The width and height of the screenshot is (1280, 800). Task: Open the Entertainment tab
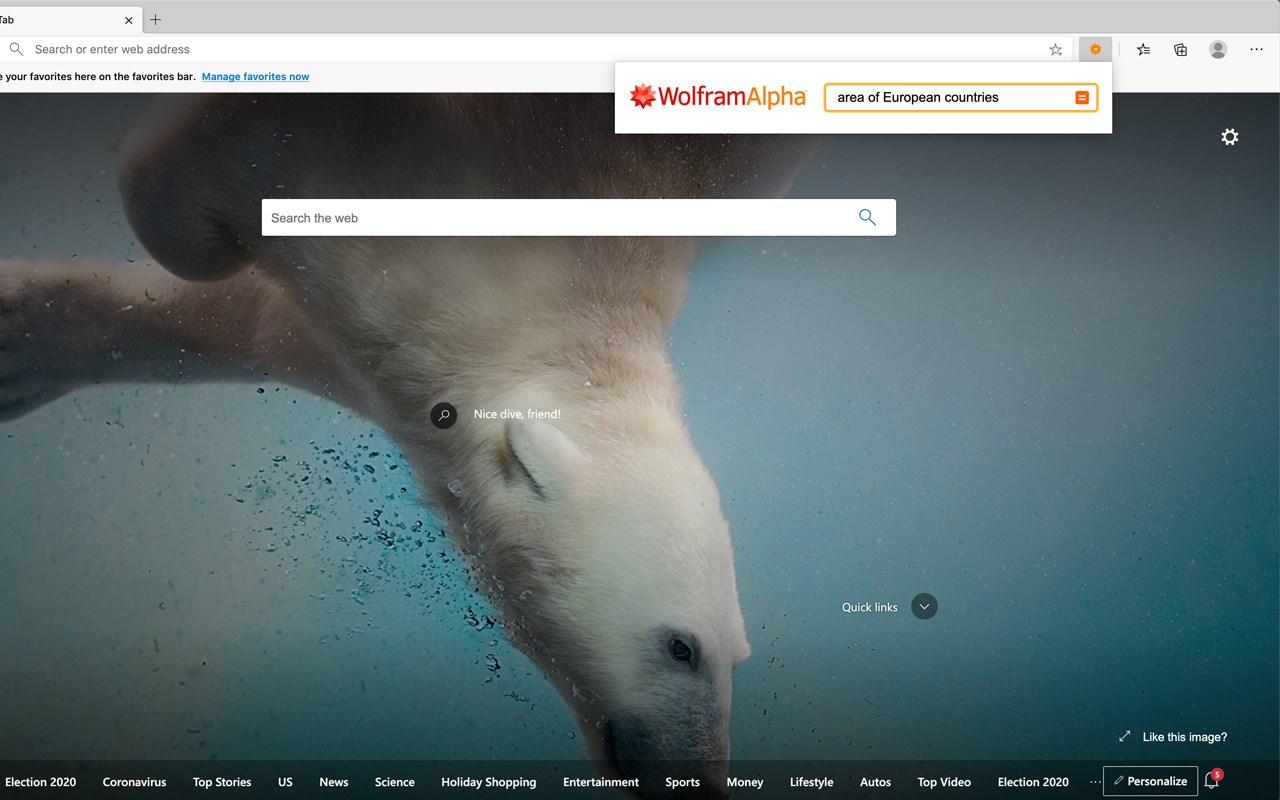[x=601, y=782]
